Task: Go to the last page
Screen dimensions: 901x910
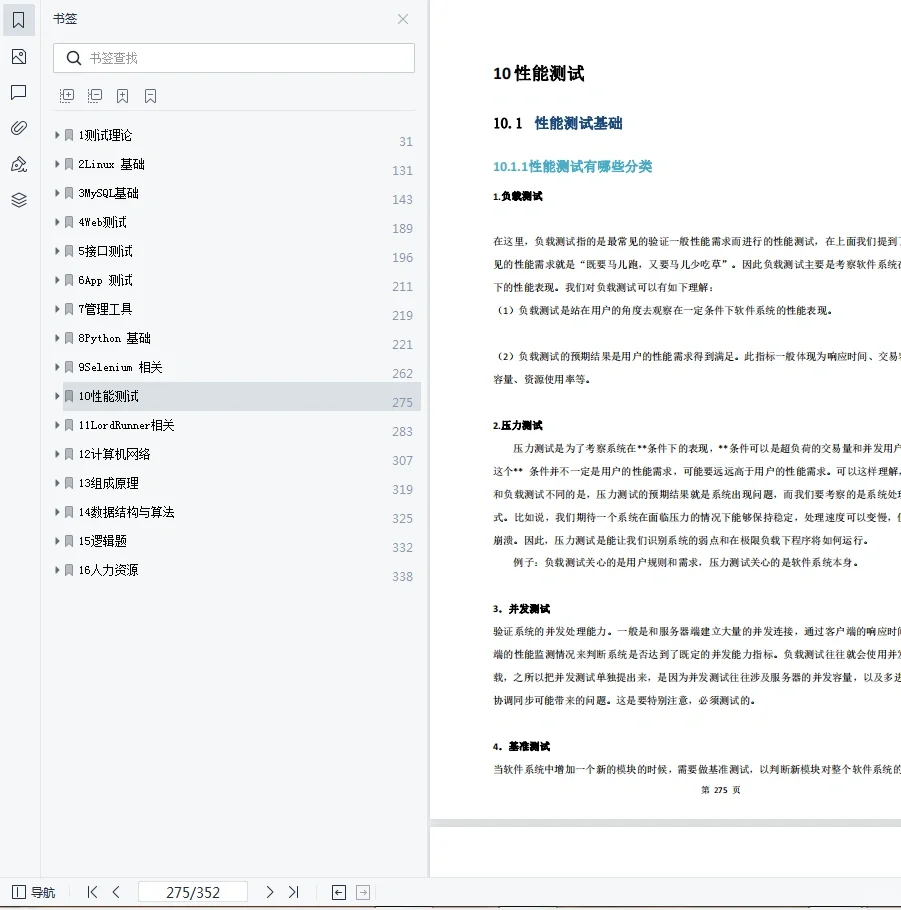Action: pos(294,891)
